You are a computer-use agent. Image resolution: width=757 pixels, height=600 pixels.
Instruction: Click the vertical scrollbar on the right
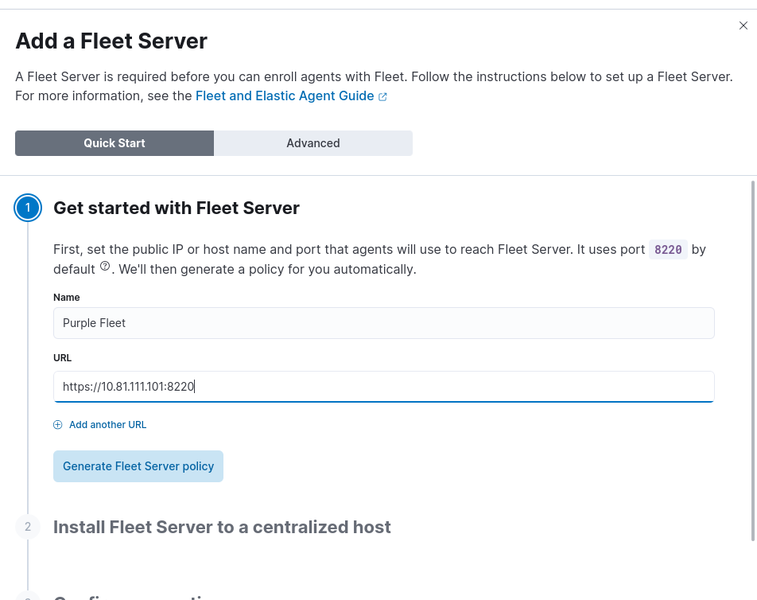pyautogui.click(x=753, y=360)
